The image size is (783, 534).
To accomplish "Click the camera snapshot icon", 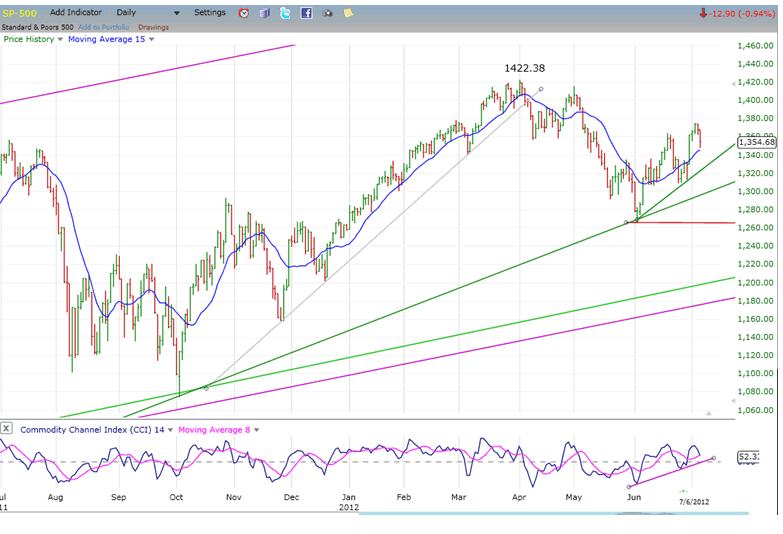I will tap(327, 13).
